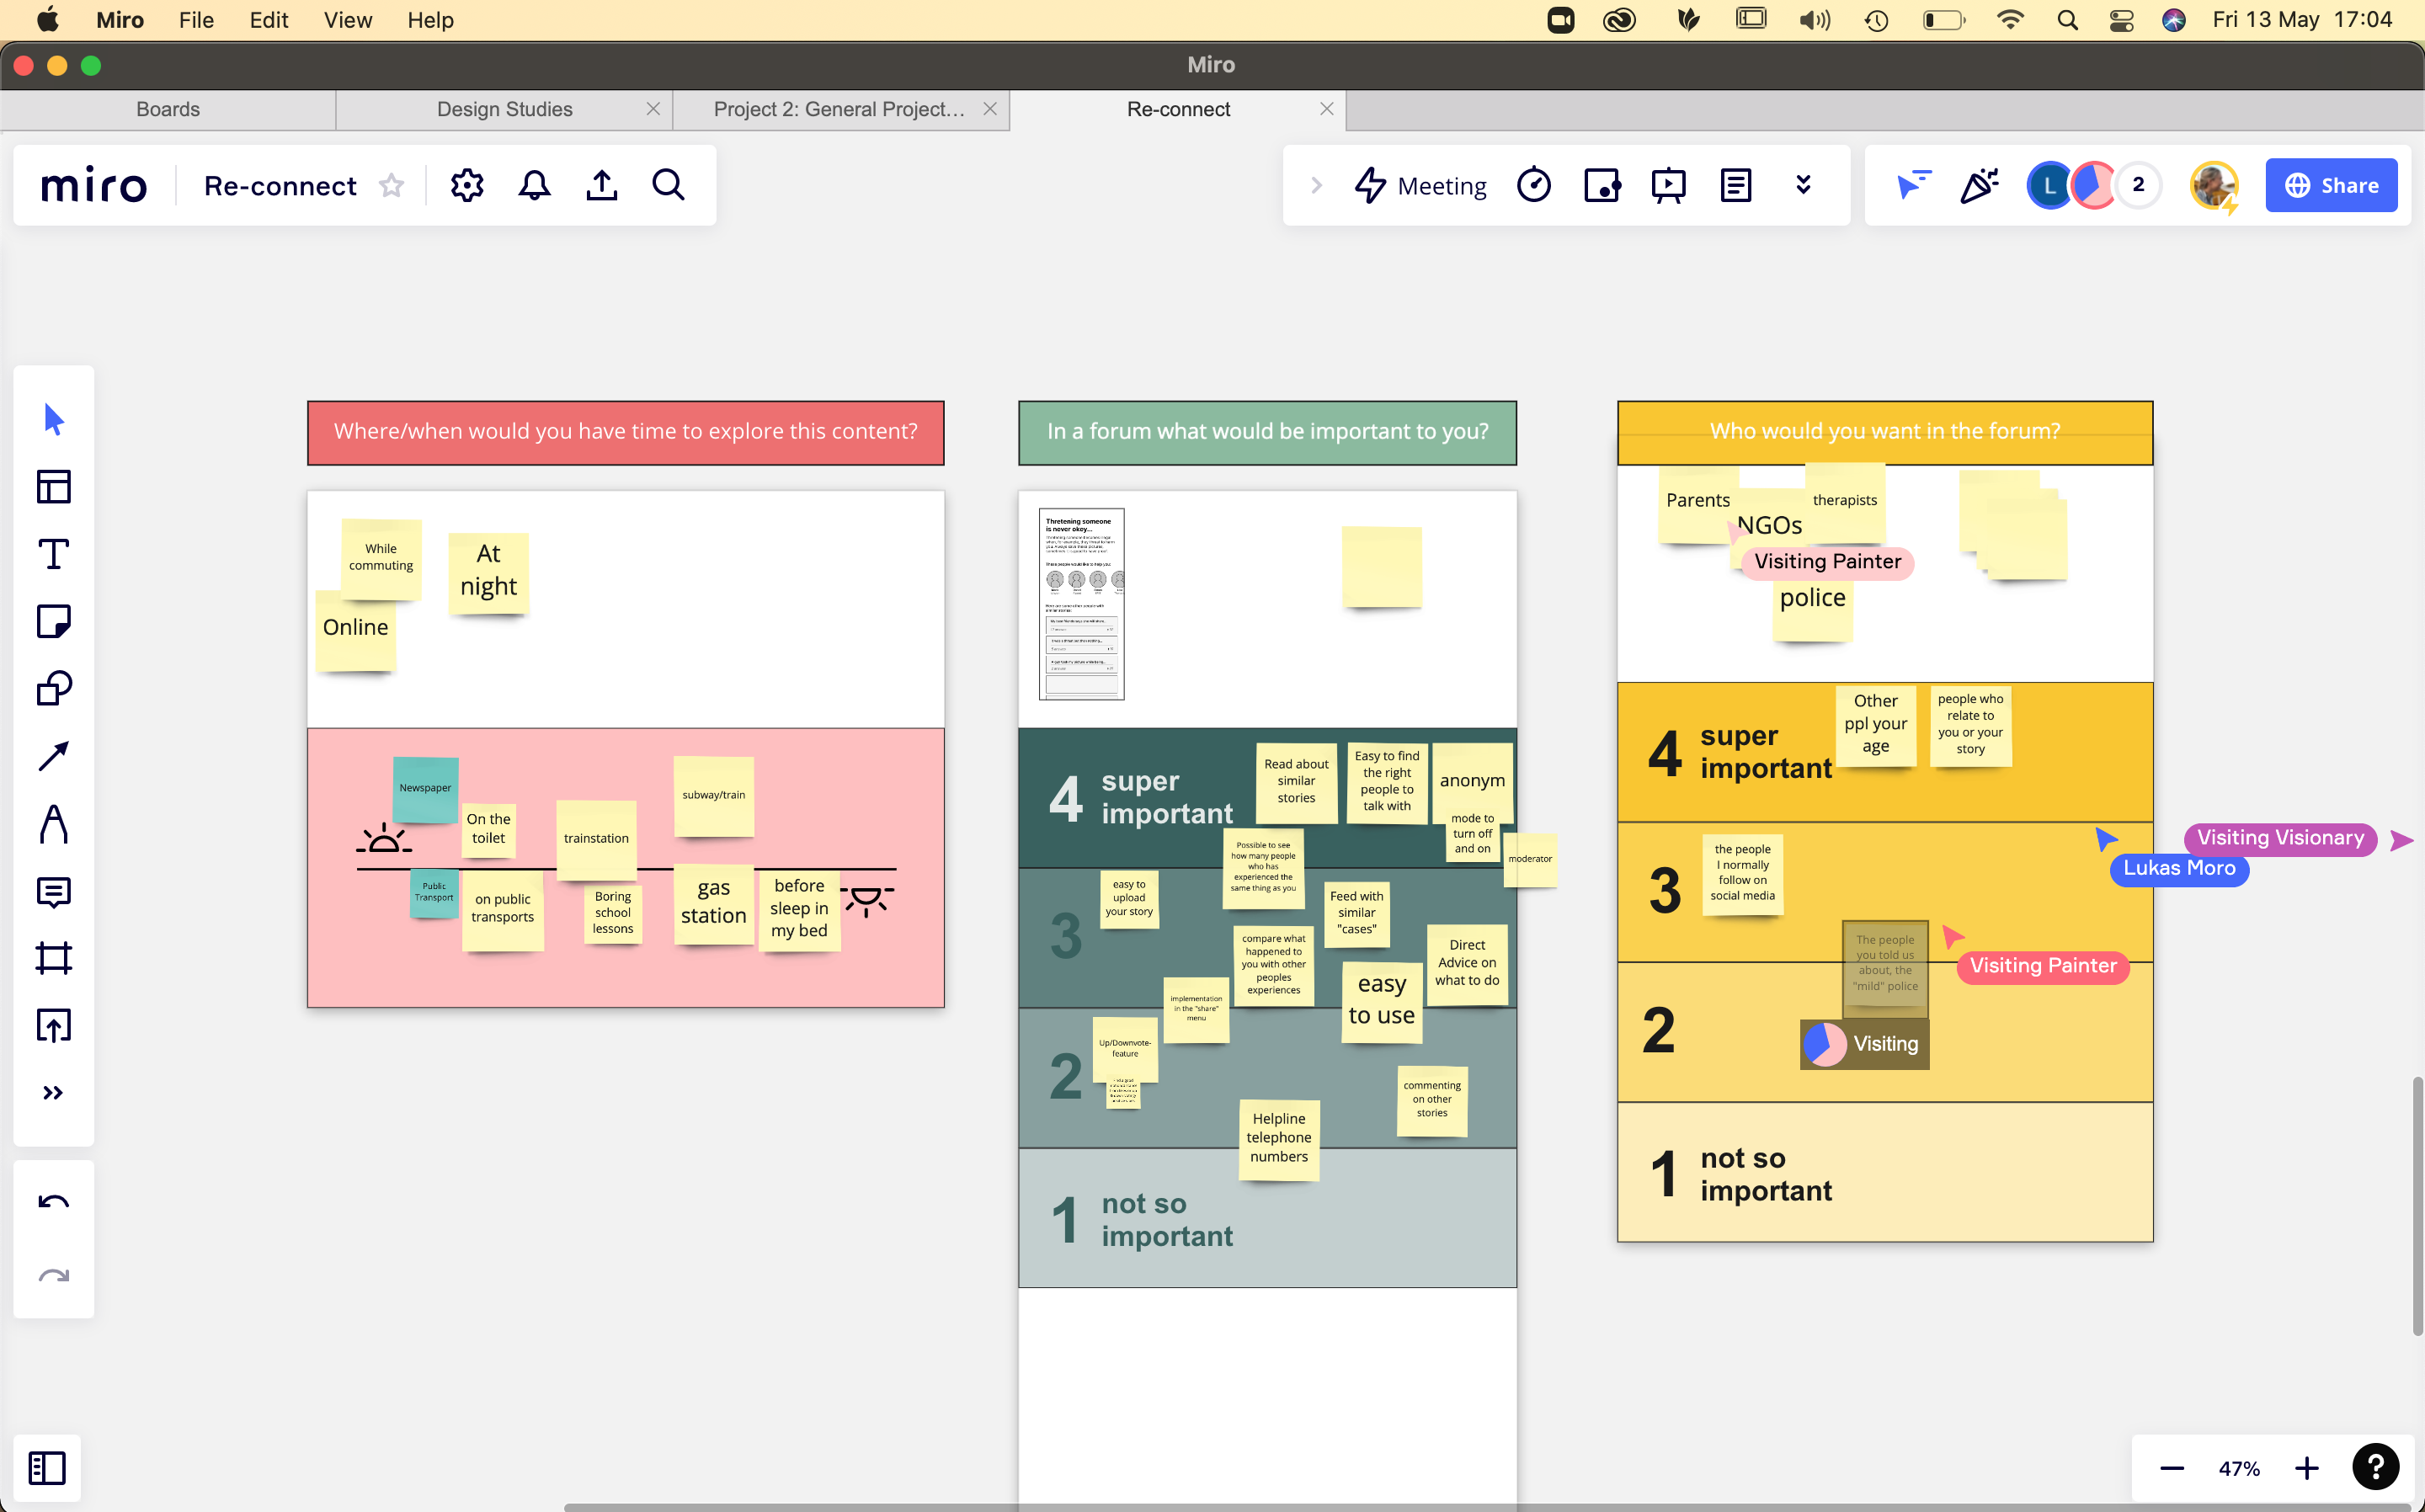Select the Text tool
This screenshot has width=2425, height=1512.
click(53, 554)
